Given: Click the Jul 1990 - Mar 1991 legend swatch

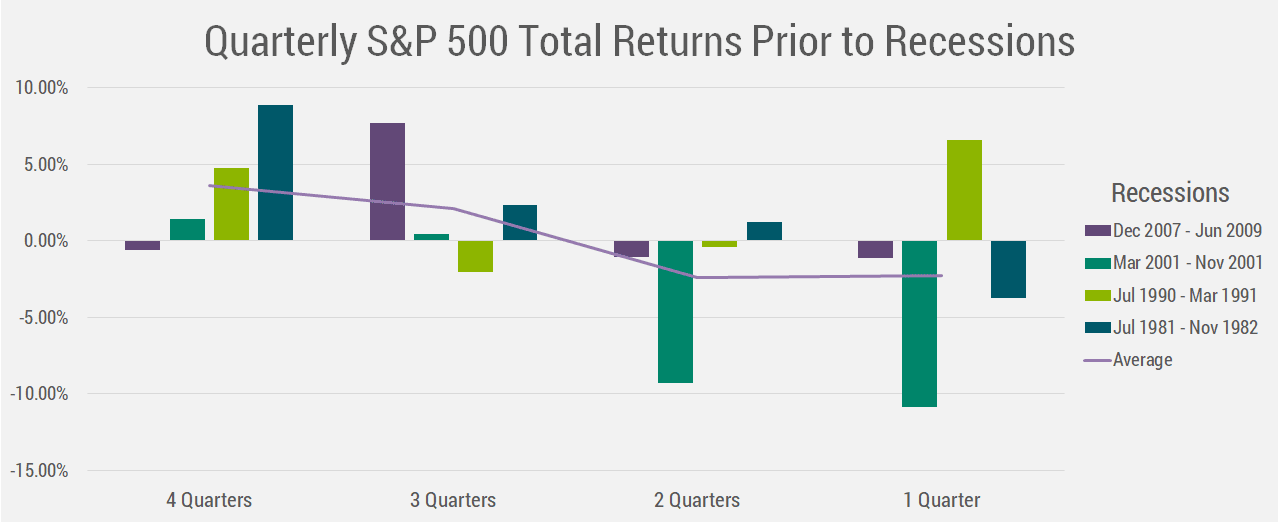Looking at the screenshot, I should click(1096, 295).
